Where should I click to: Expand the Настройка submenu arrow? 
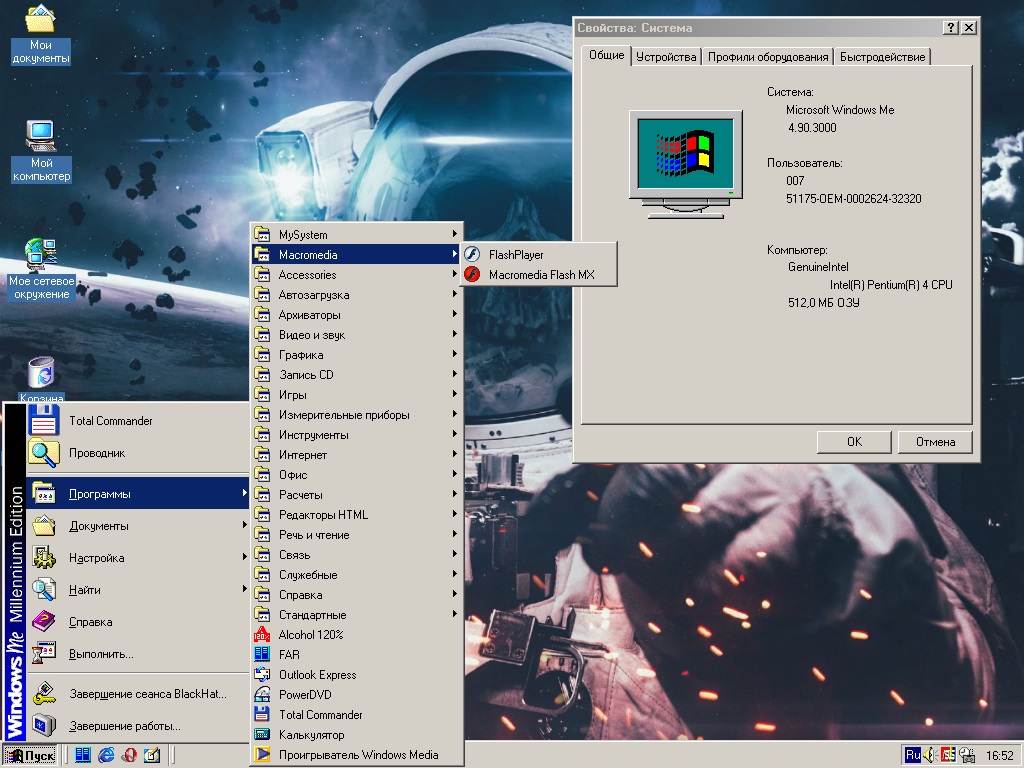point(244,556)
